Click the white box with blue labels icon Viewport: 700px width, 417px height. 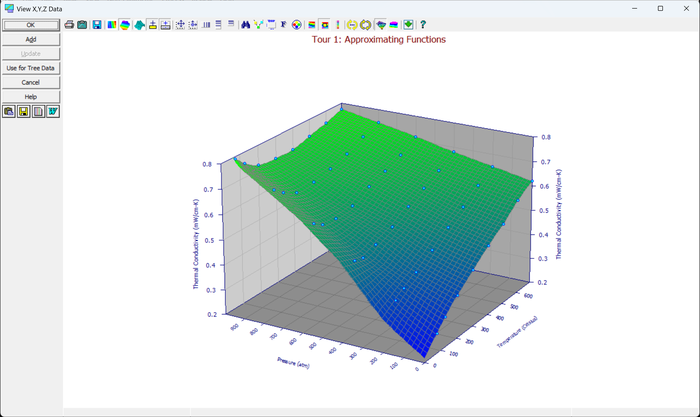(x=271, y=25)
